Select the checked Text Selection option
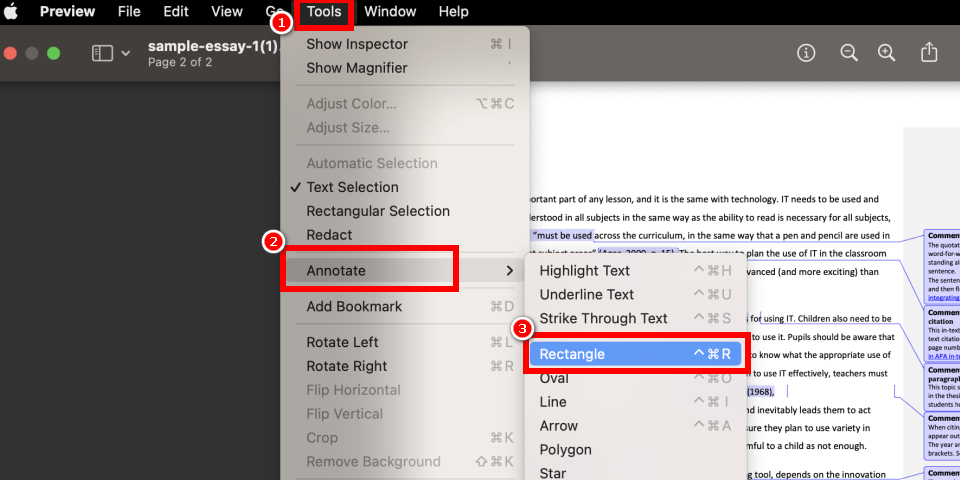Image resolution: width=960 pixels, height=480 pixels. click(x=352, y=187)
